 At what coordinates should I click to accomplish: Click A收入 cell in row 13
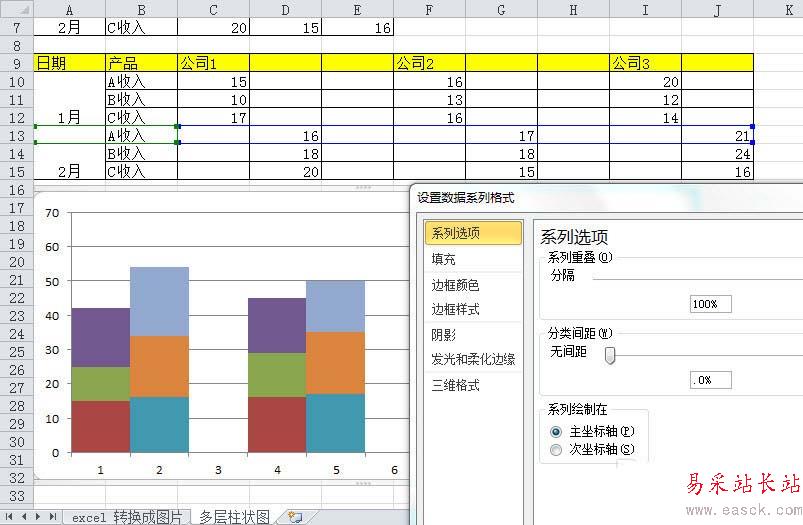(141, 135)
